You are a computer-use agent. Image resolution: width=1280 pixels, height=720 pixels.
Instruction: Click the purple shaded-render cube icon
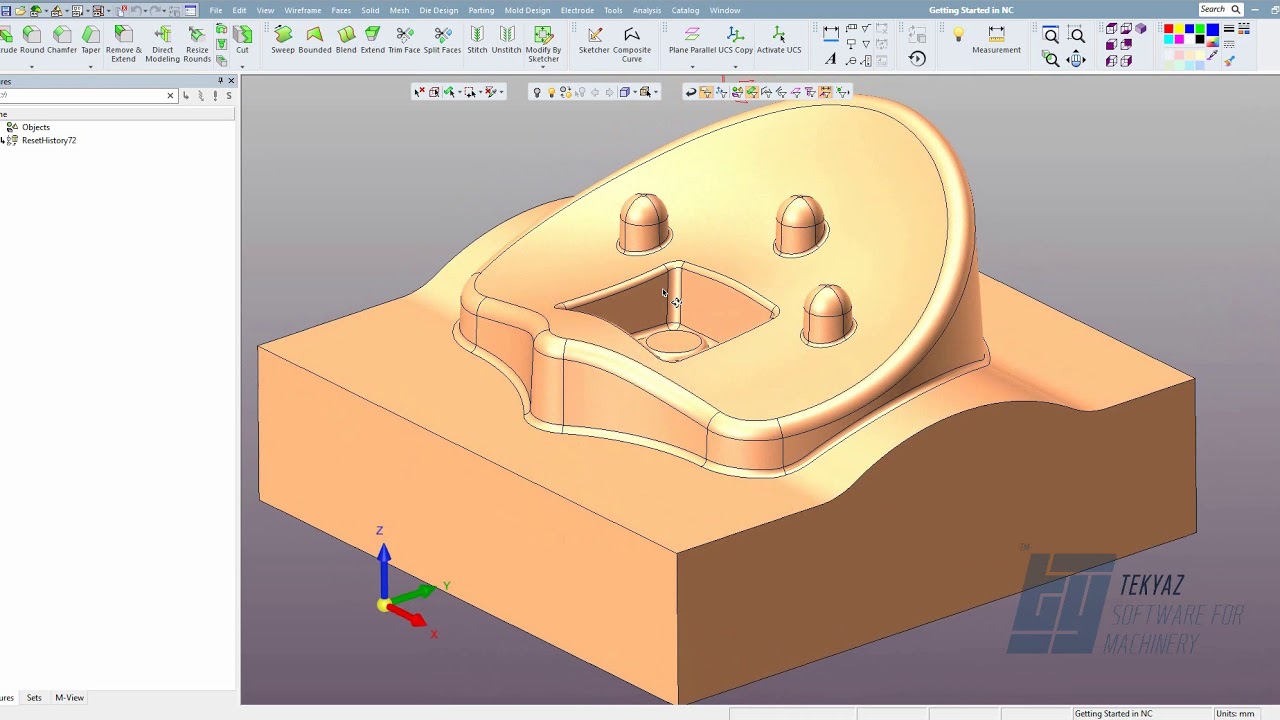click(1140, 28)
